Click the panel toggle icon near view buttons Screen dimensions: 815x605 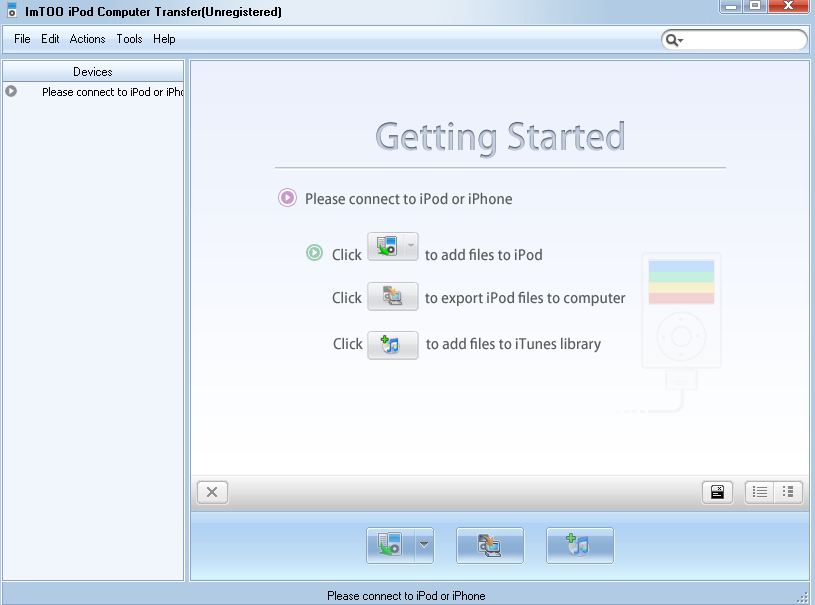point(717,492)
